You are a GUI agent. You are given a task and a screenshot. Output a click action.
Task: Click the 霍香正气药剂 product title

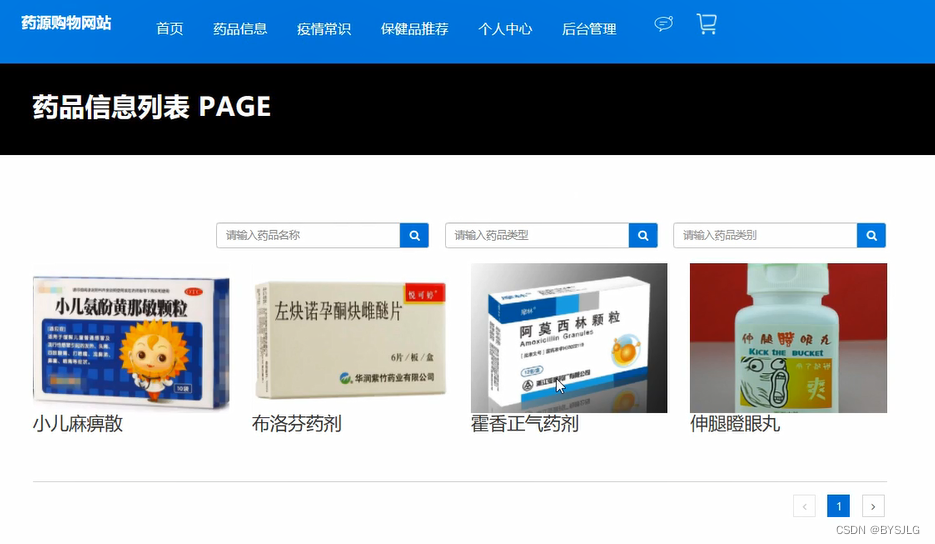pos(525,424)
